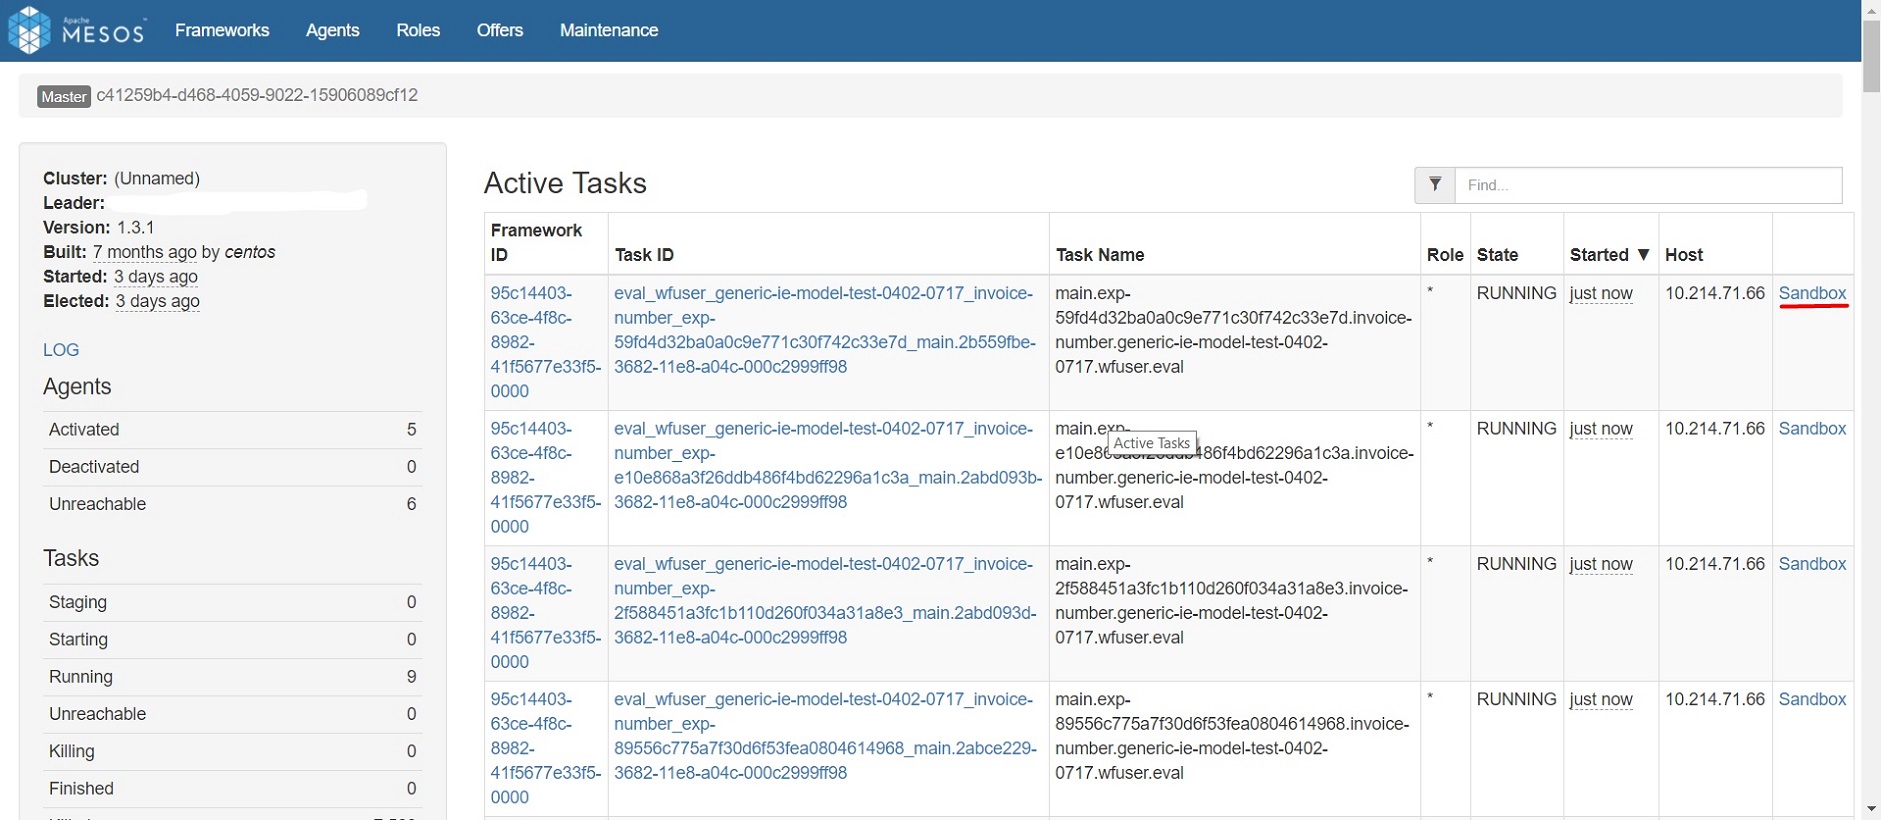The image size is (1881, 820).
Task: Click Staging tasks row
Action: point(232,602)
